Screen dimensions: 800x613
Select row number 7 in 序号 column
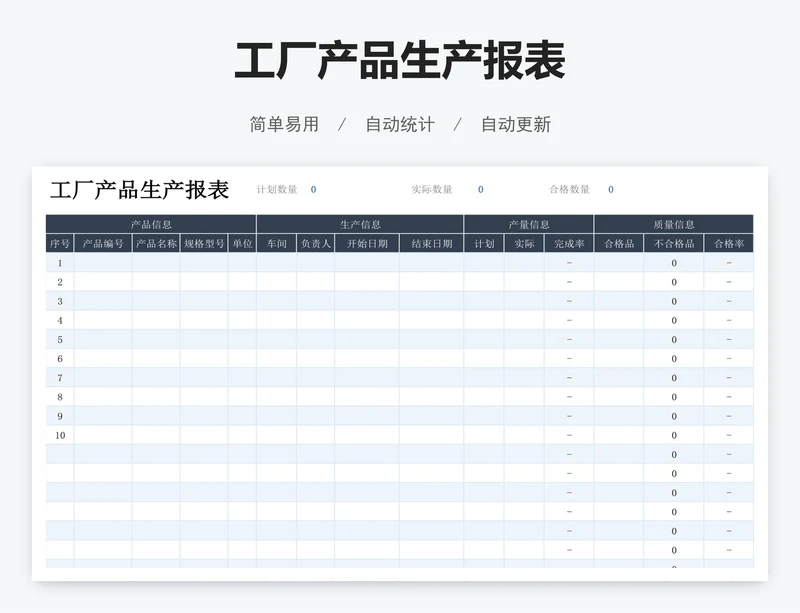pyautogui.click(x=60, y=378)
